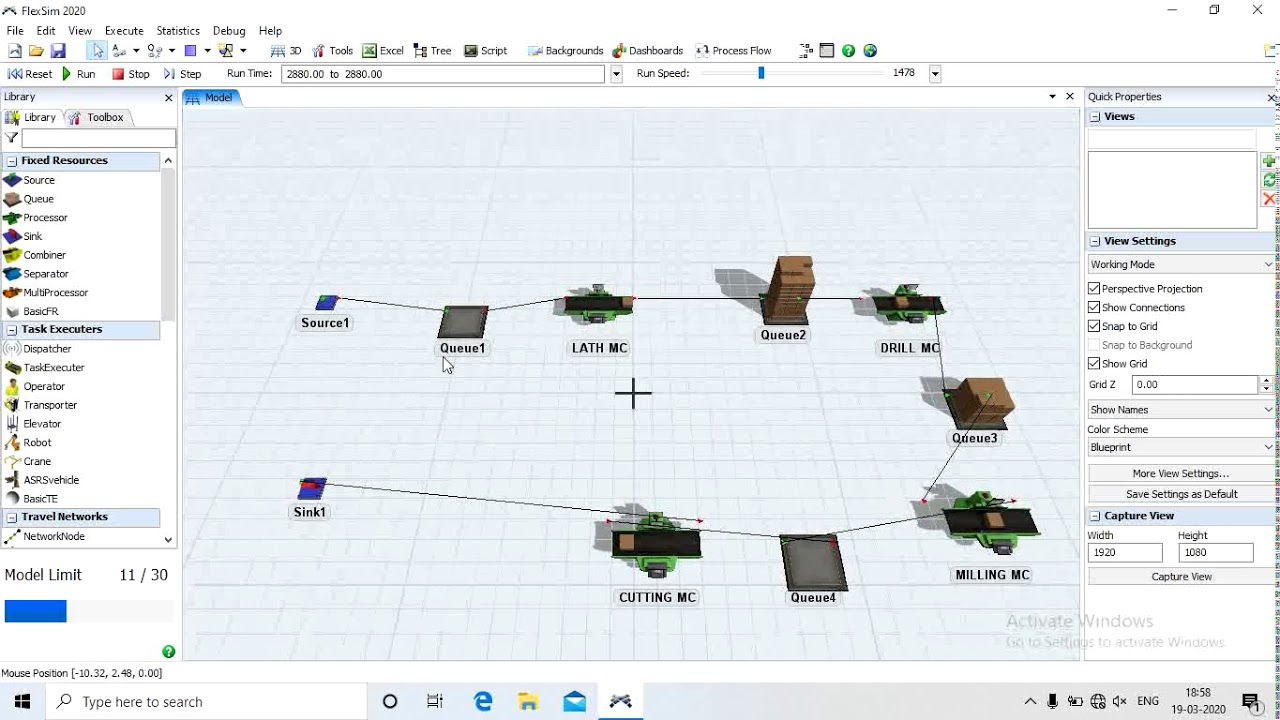The height and width of the screenshot is (720, 1280).
Task: Toggle Show Connections checkbox
Action: [x=1094, y=308]
